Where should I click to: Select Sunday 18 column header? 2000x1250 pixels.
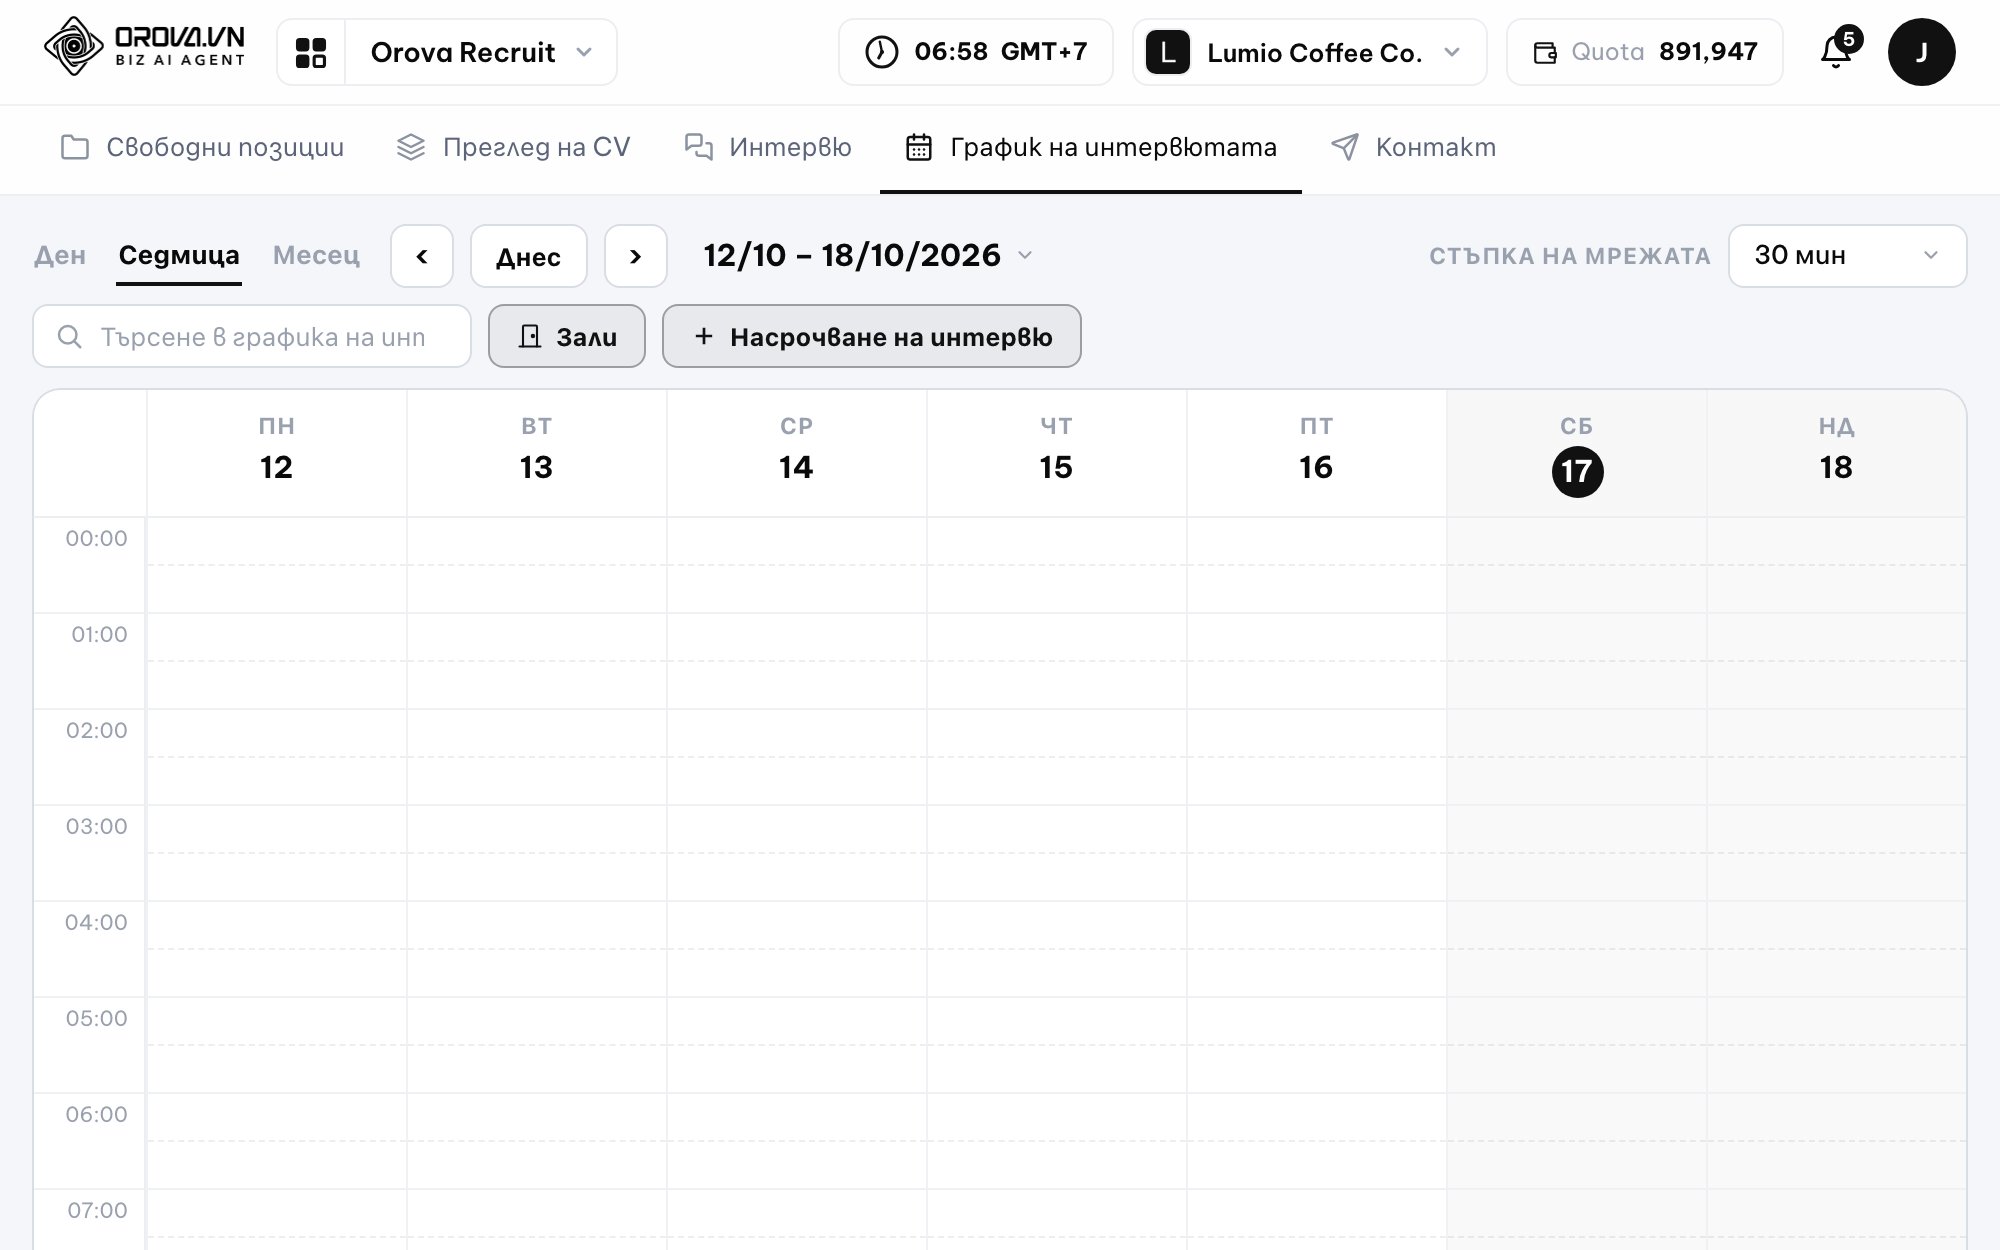1837,453
